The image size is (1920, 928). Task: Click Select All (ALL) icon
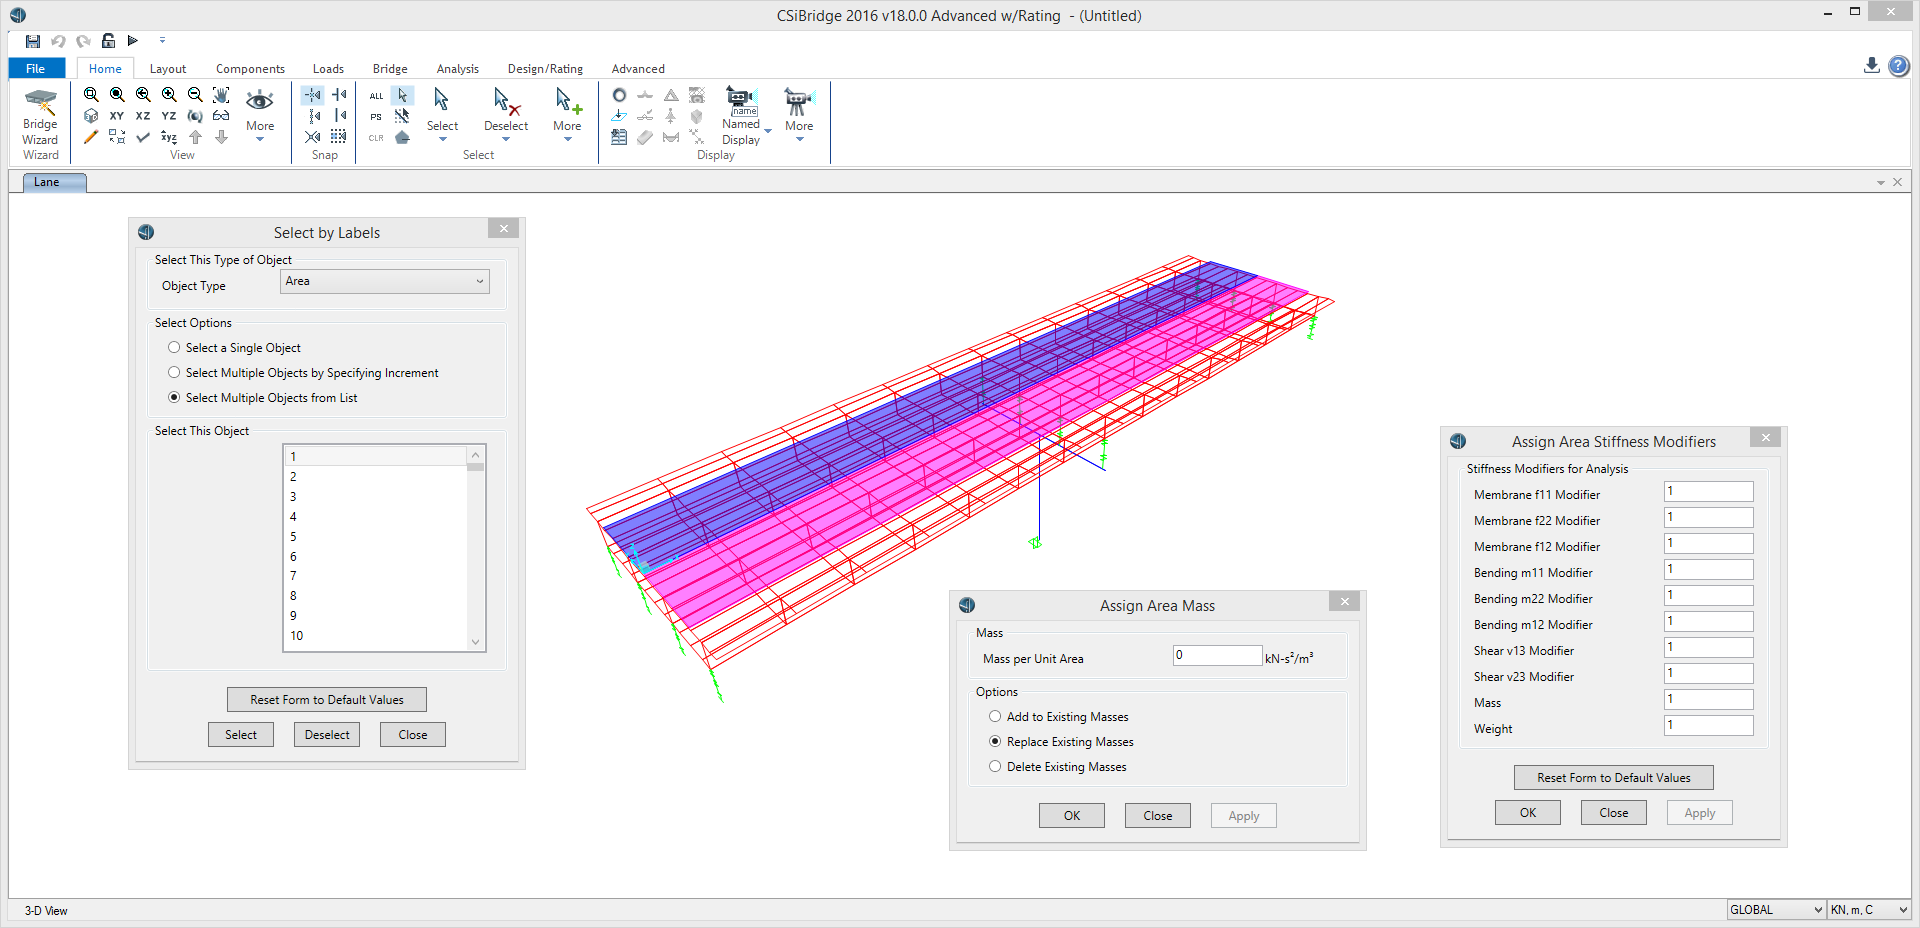click(x=376, y=96)
